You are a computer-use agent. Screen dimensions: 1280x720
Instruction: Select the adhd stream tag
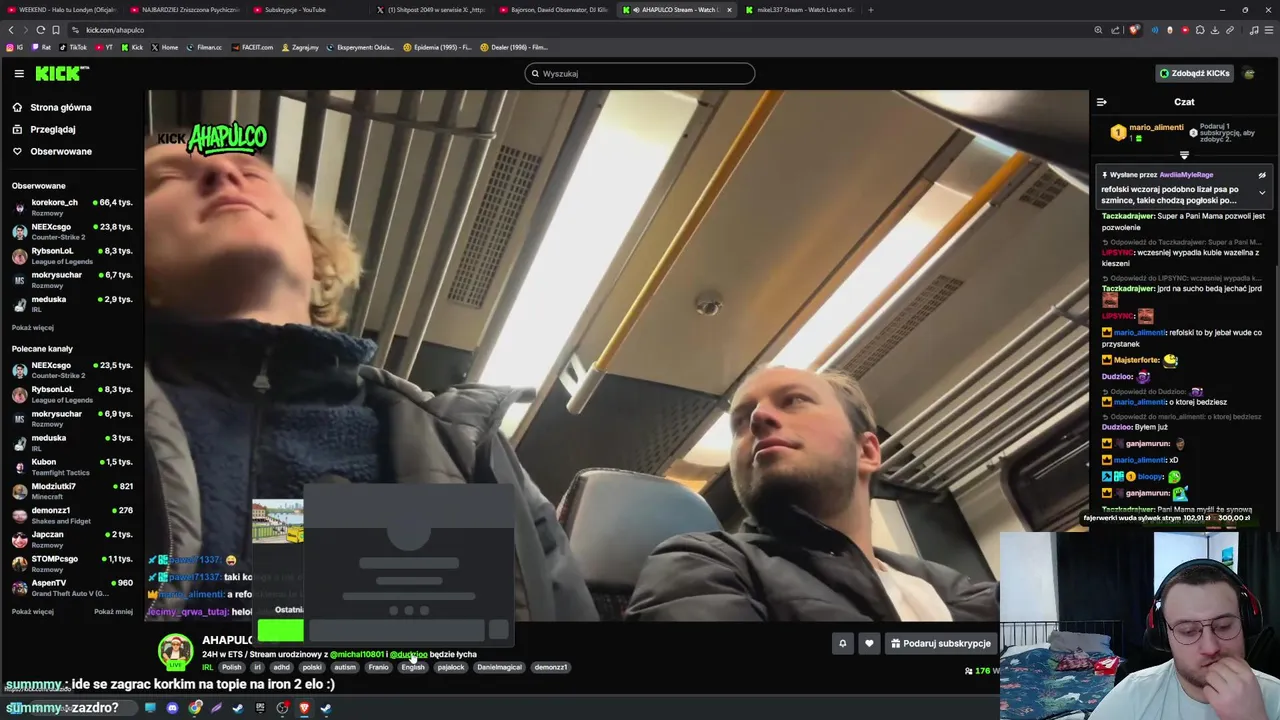click(281, 667)
